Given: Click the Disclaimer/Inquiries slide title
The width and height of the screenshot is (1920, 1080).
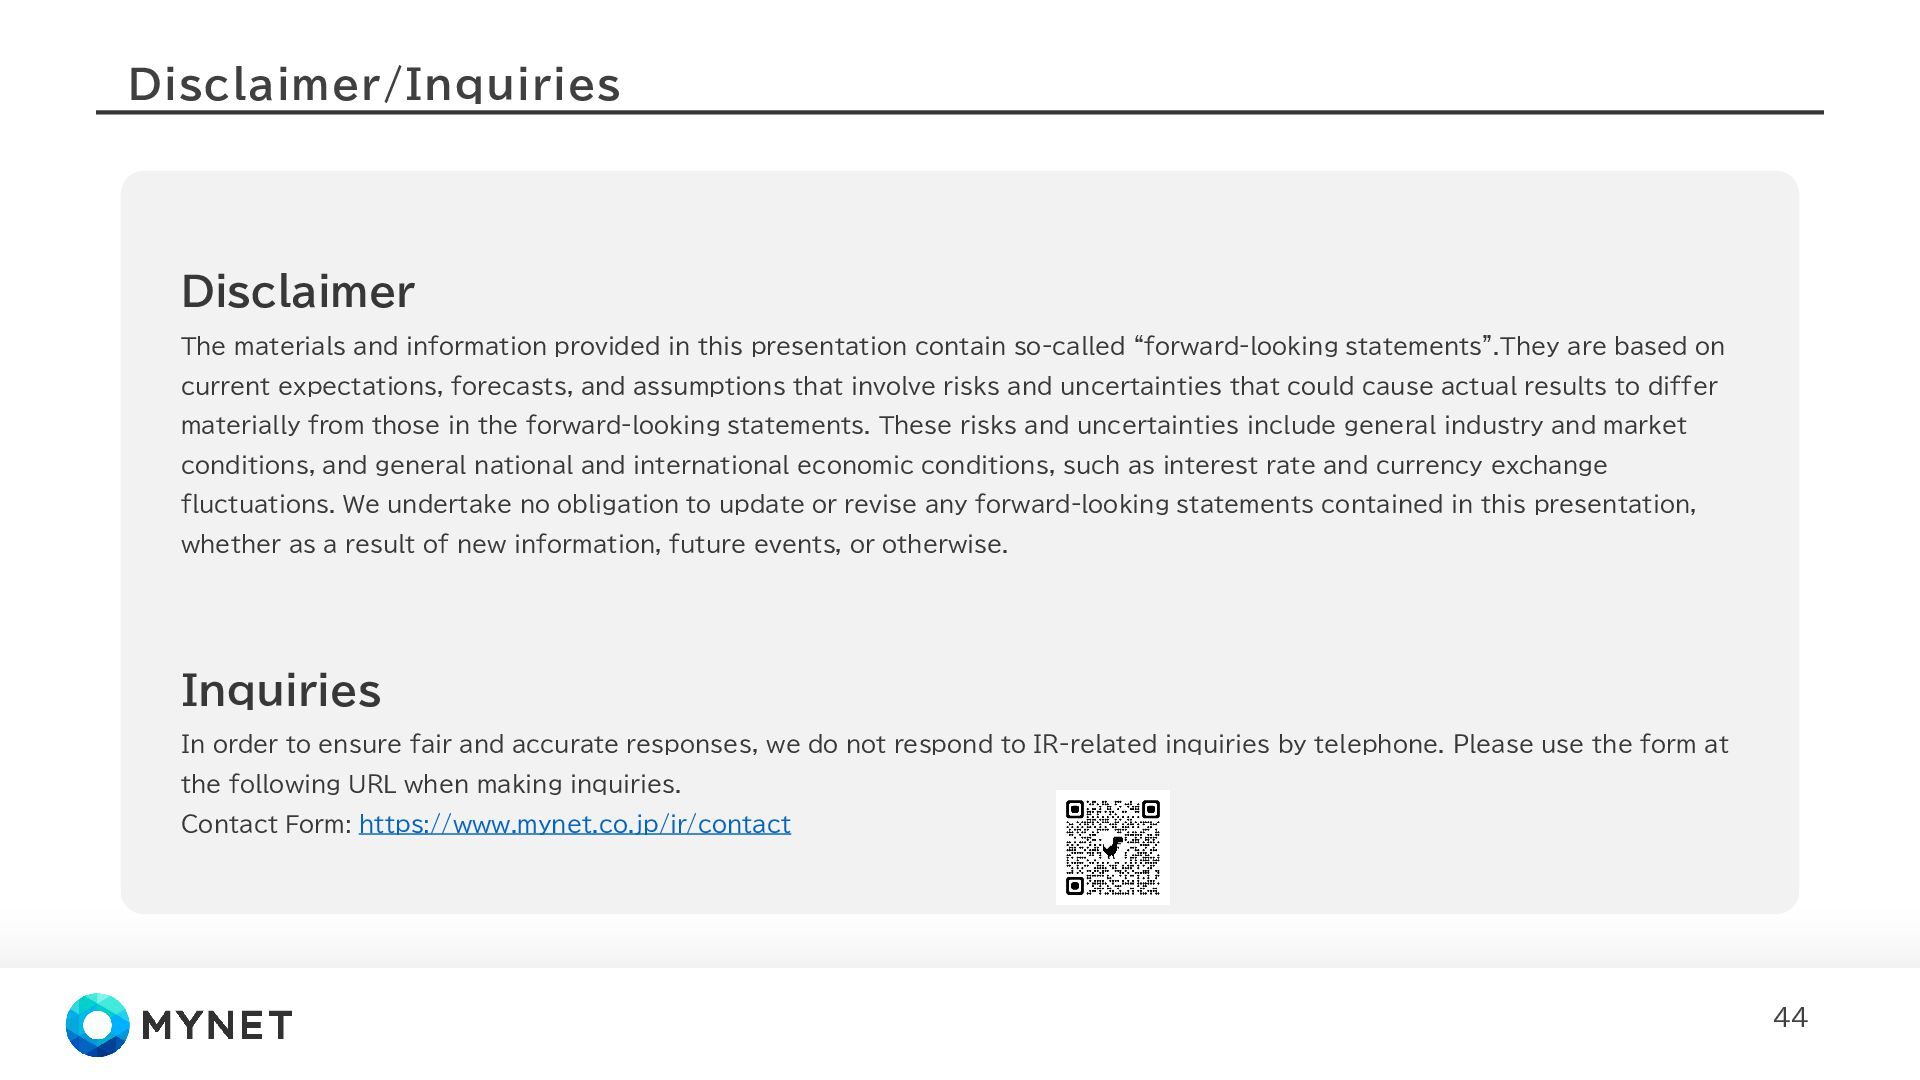Looking at the screenshot, I should 374,84.
